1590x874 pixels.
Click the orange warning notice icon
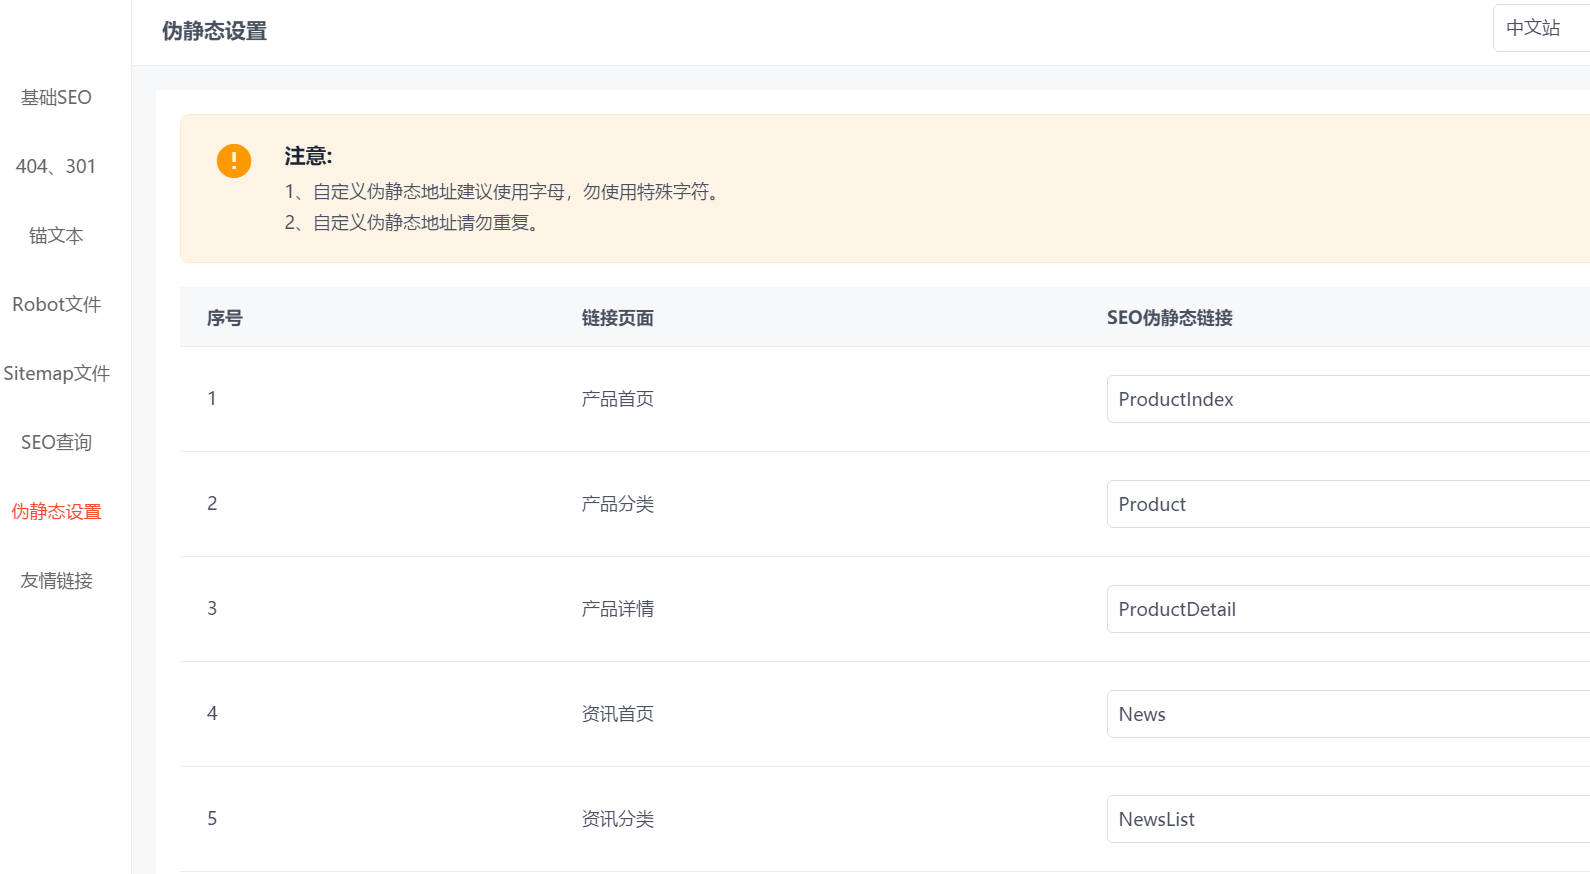(x=234, y=160)
